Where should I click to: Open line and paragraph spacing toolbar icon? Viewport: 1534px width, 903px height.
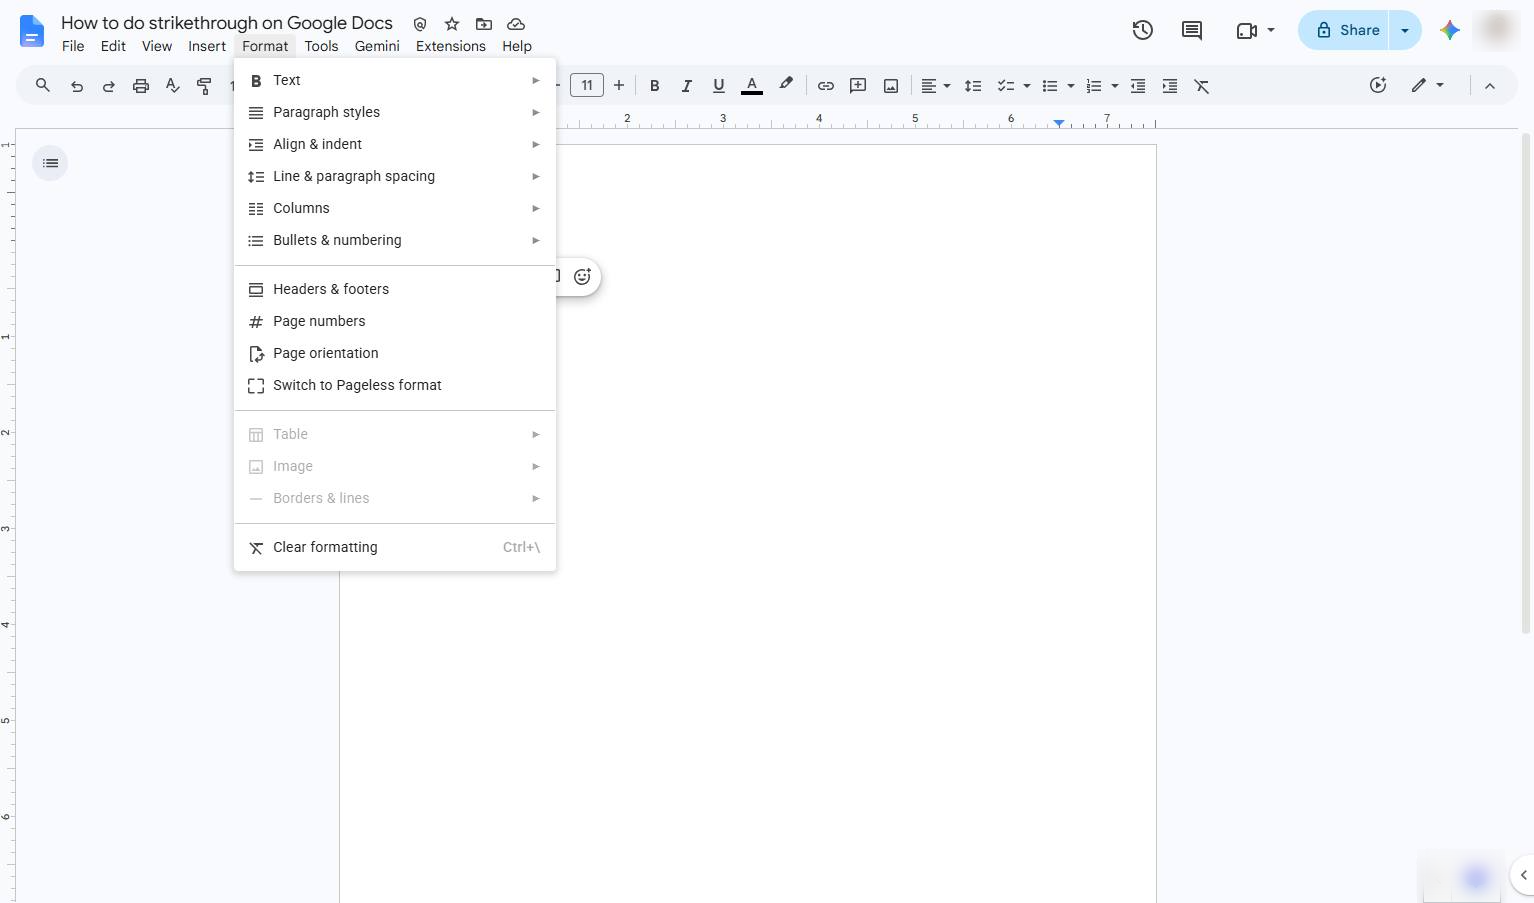click(973, 86)
